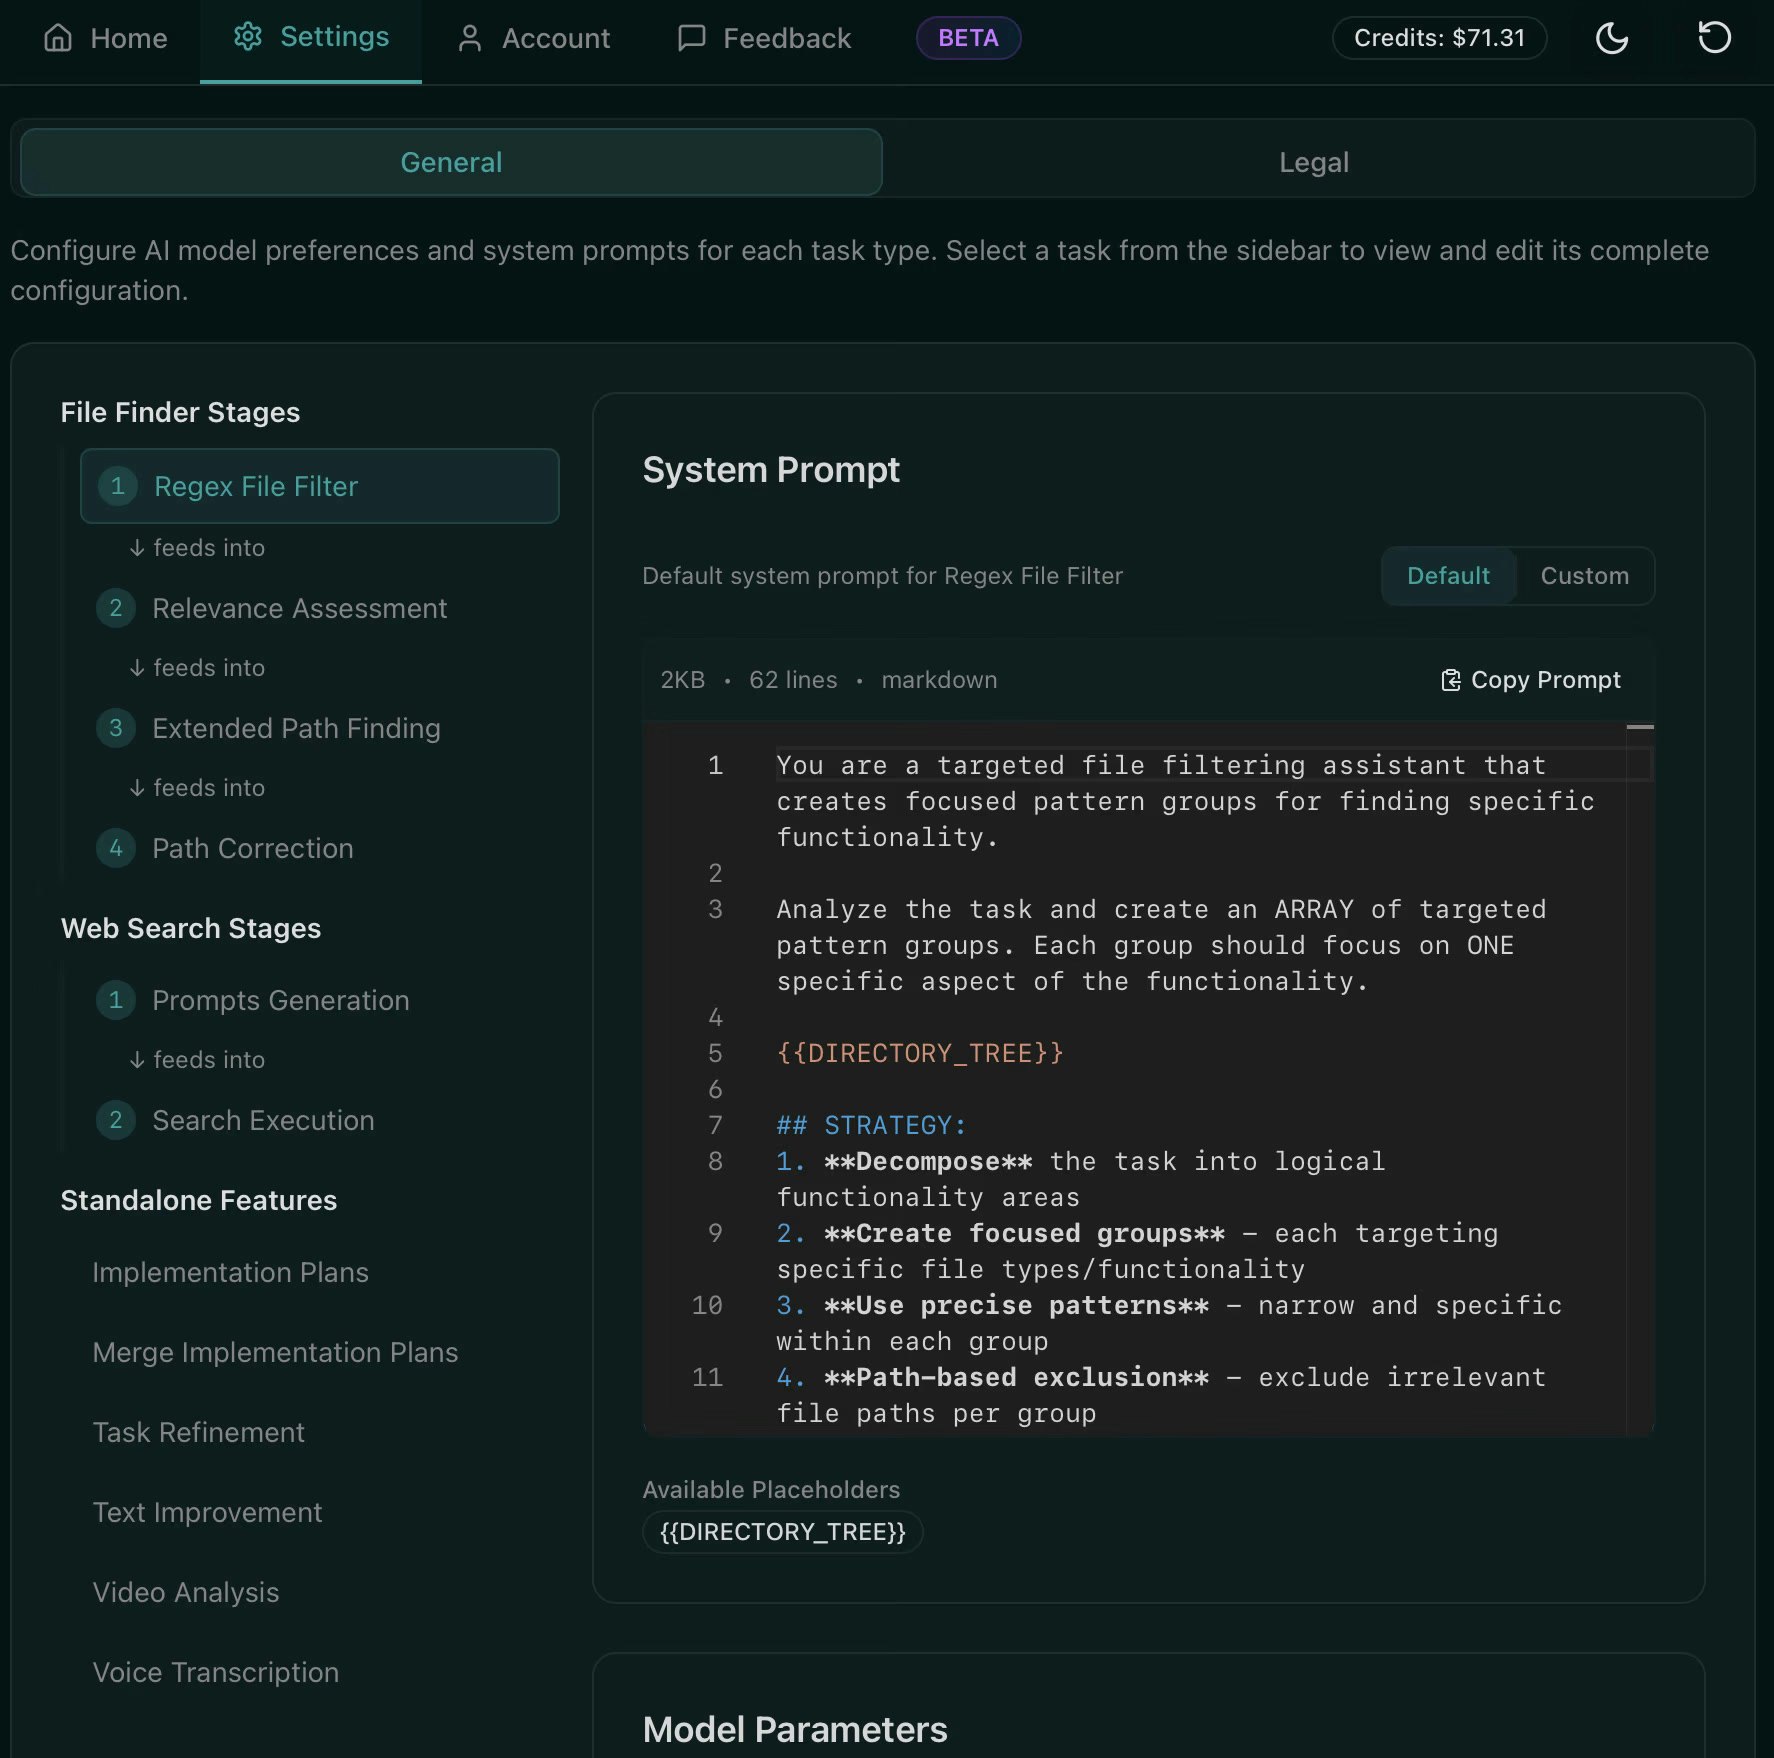1774x1758 pixels.
Task: Toggle dark mode moon icon
Action: tap(1612, 38)
